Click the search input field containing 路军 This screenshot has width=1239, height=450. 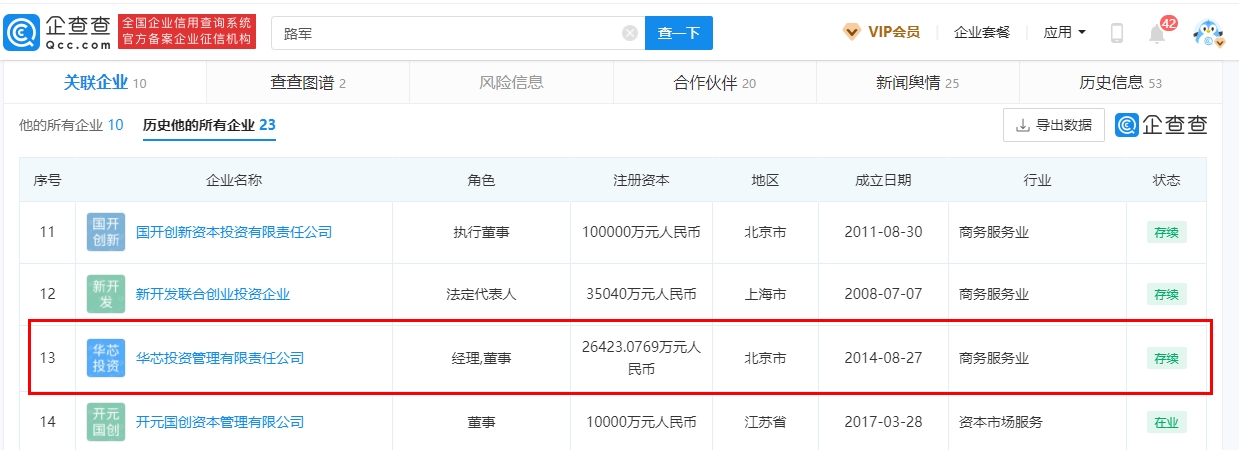[x=450, y=33]
